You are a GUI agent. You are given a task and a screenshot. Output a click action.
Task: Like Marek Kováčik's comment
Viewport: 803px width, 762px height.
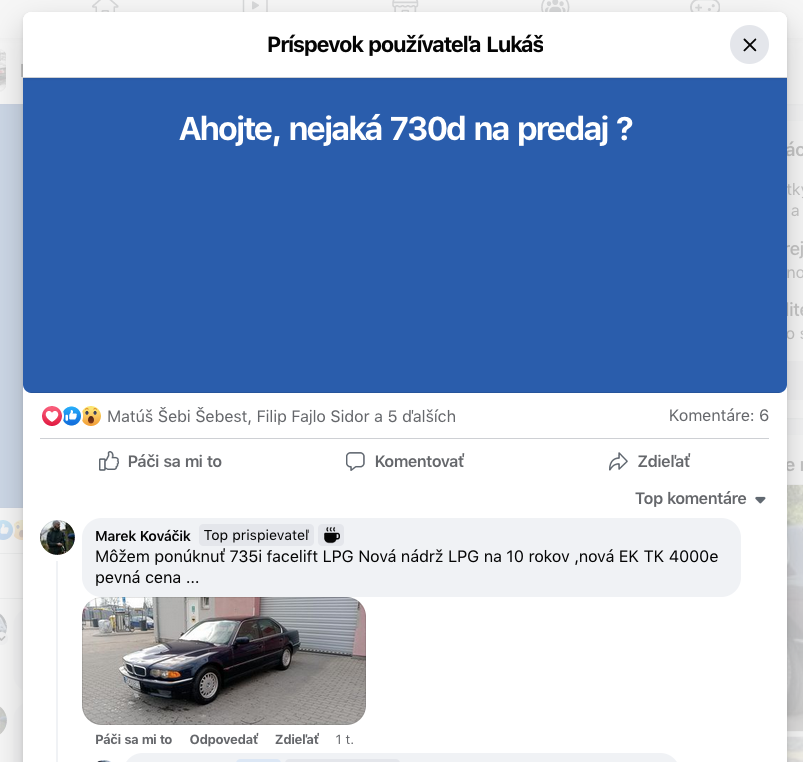pyautogui.click(x=134, y=739)
